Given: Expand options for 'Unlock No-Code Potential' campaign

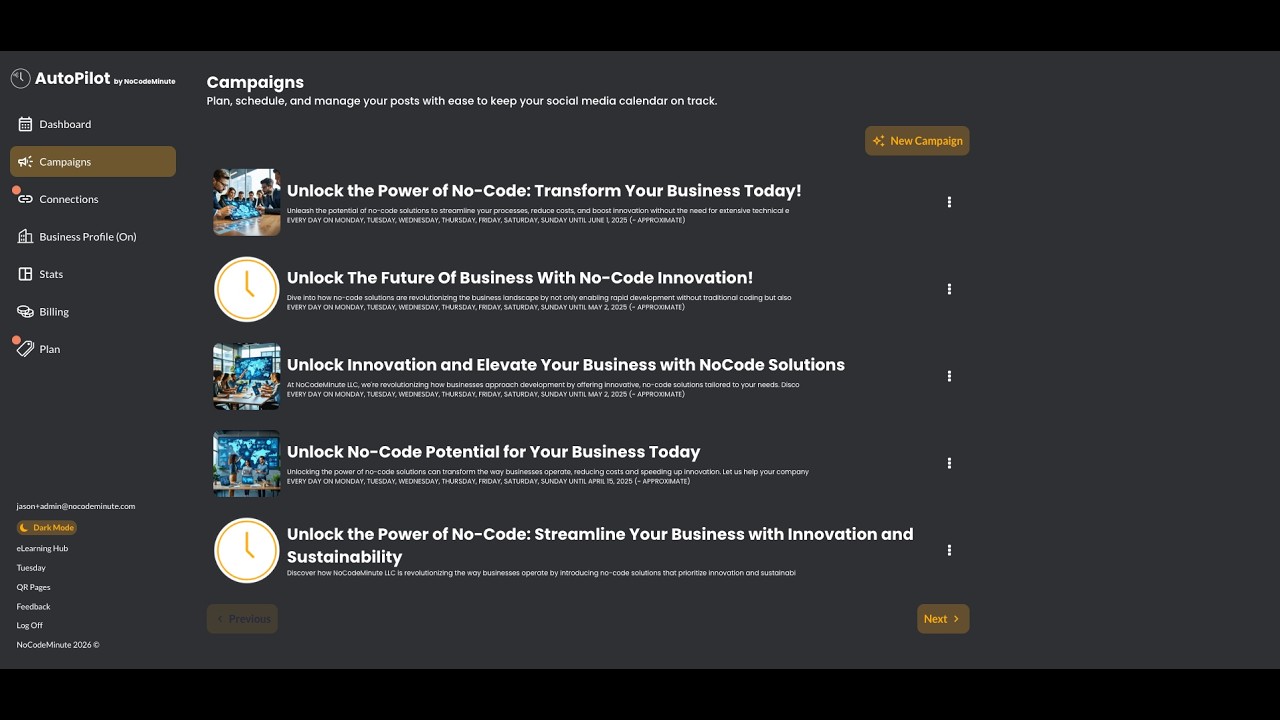Looking at the screenshot, I should click(949, 463).
